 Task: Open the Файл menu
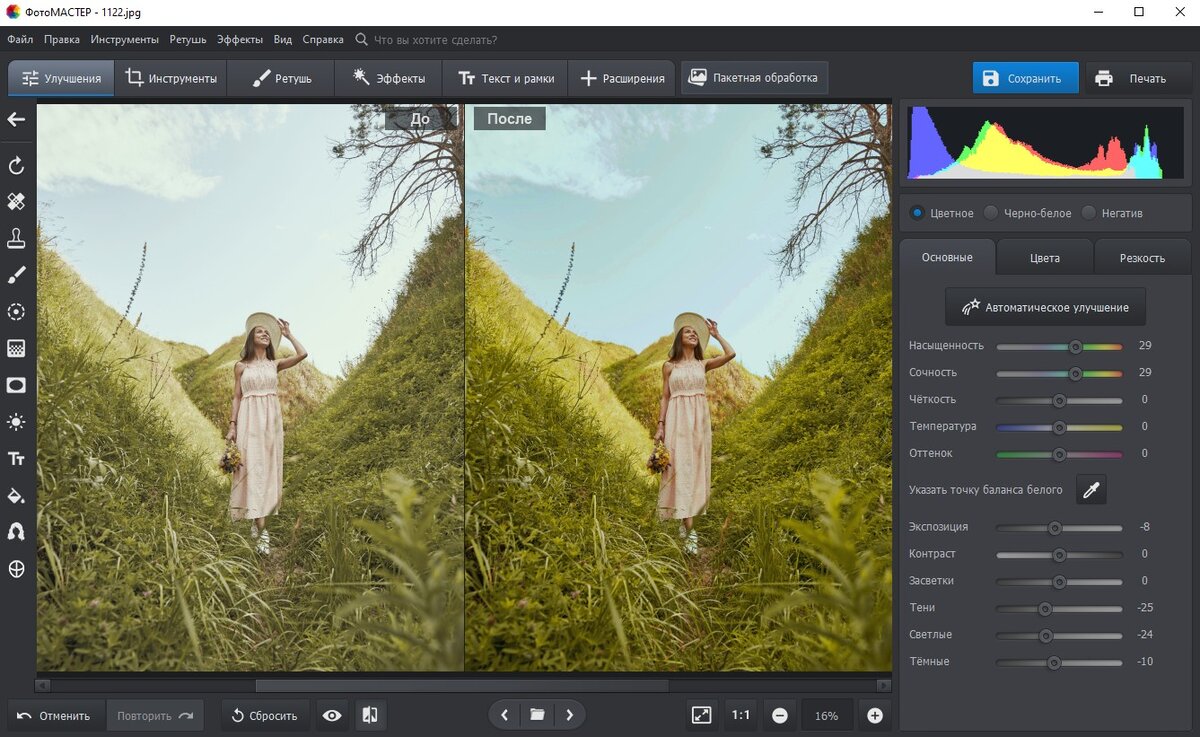pyautogui.click(x=20, y=40)
